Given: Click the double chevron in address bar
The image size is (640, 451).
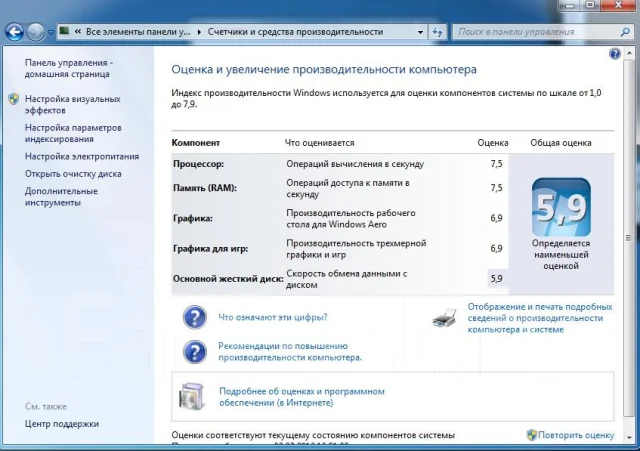Looking at the screenshot, I should click(x=78, y=32).
